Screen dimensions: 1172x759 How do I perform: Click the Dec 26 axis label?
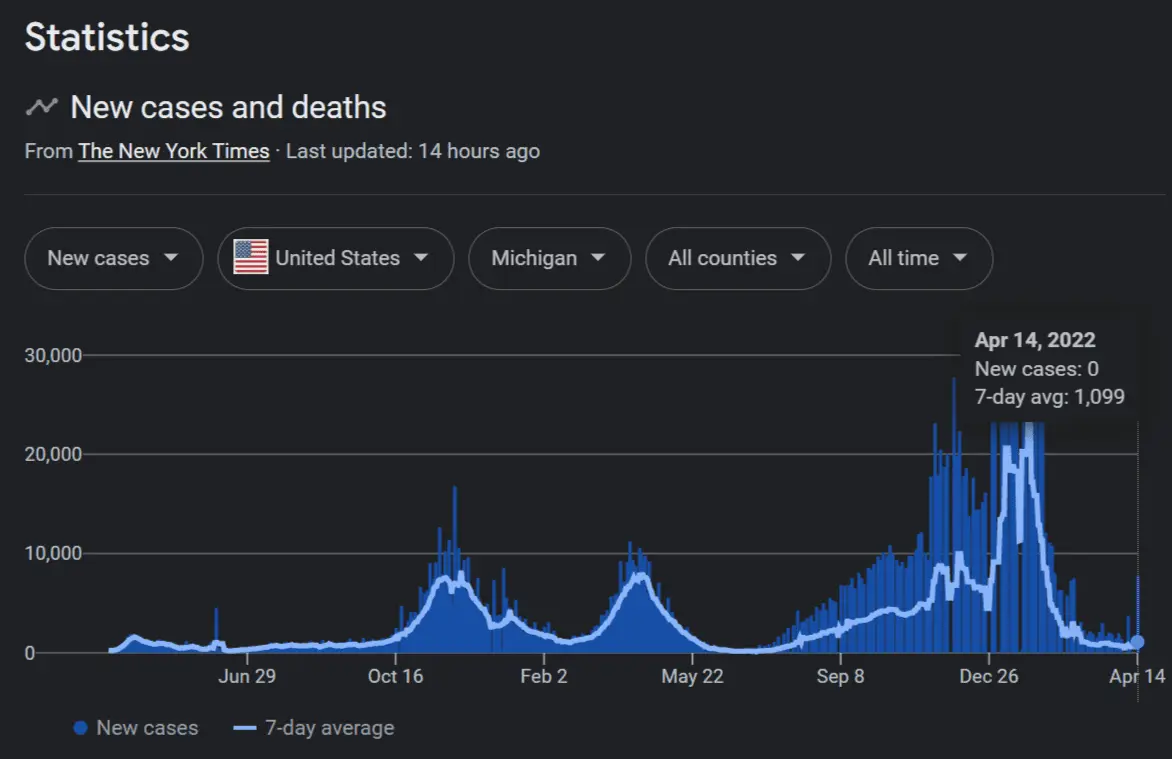[x=988, y=677]
